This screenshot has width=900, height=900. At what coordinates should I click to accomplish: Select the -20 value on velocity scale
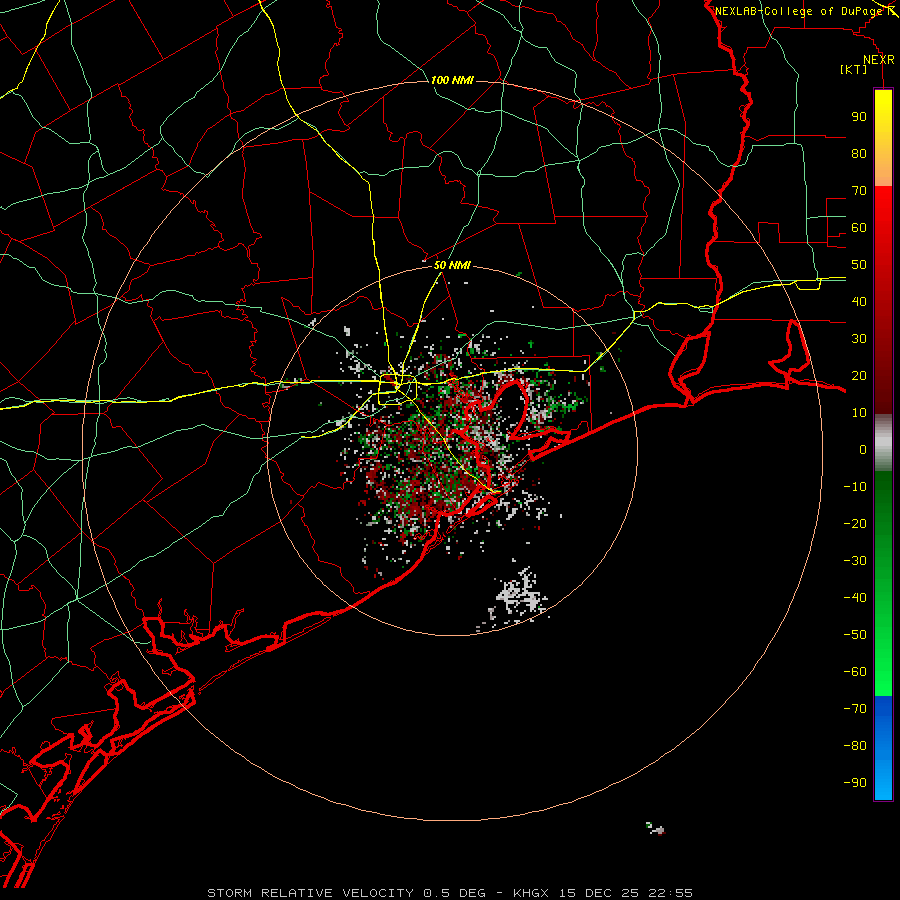[855, 523]
